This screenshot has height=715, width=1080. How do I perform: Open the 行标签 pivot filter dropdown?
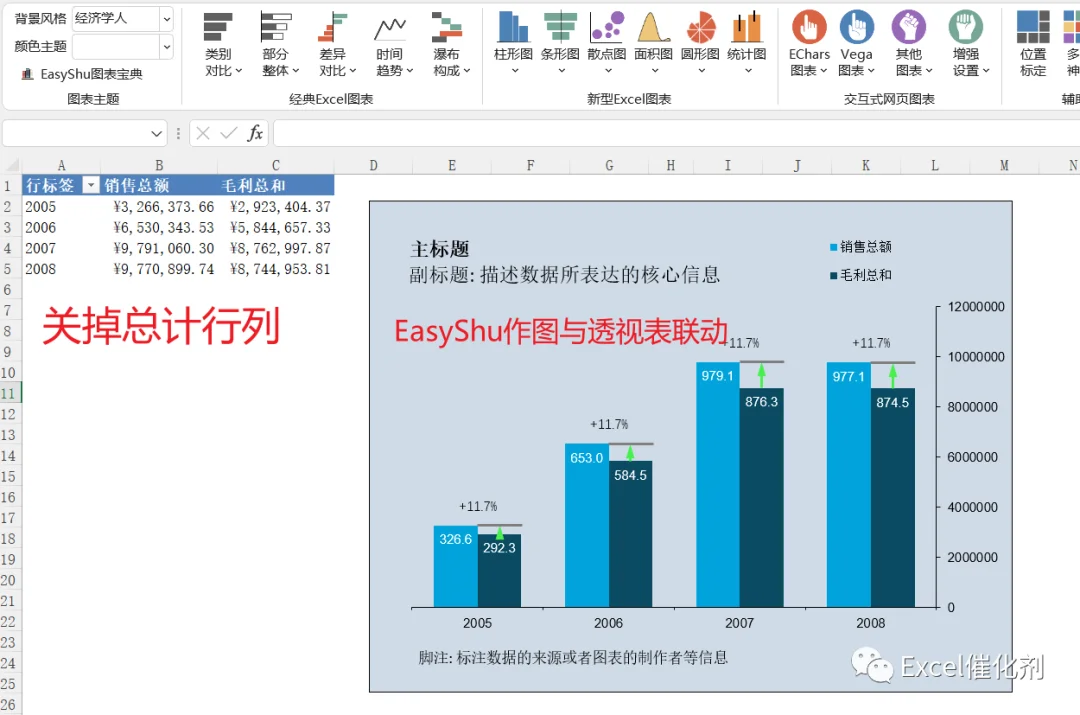(x=91, y=185)
